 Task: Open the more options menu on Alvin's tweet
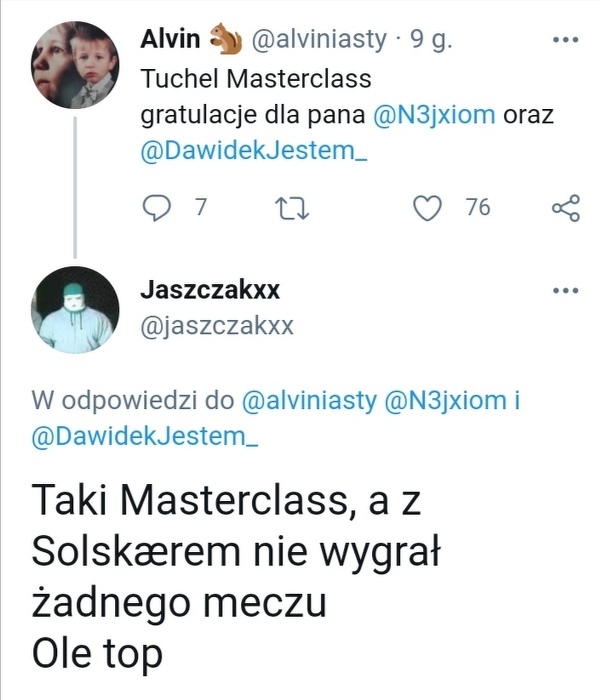click(566, 40)
